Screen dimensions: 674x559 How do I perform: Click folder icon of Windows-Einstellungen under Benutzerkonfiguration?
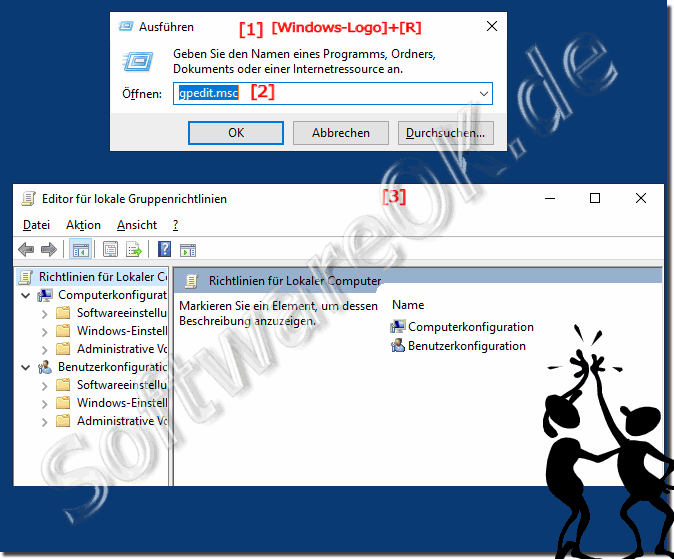tap(63, 402)
